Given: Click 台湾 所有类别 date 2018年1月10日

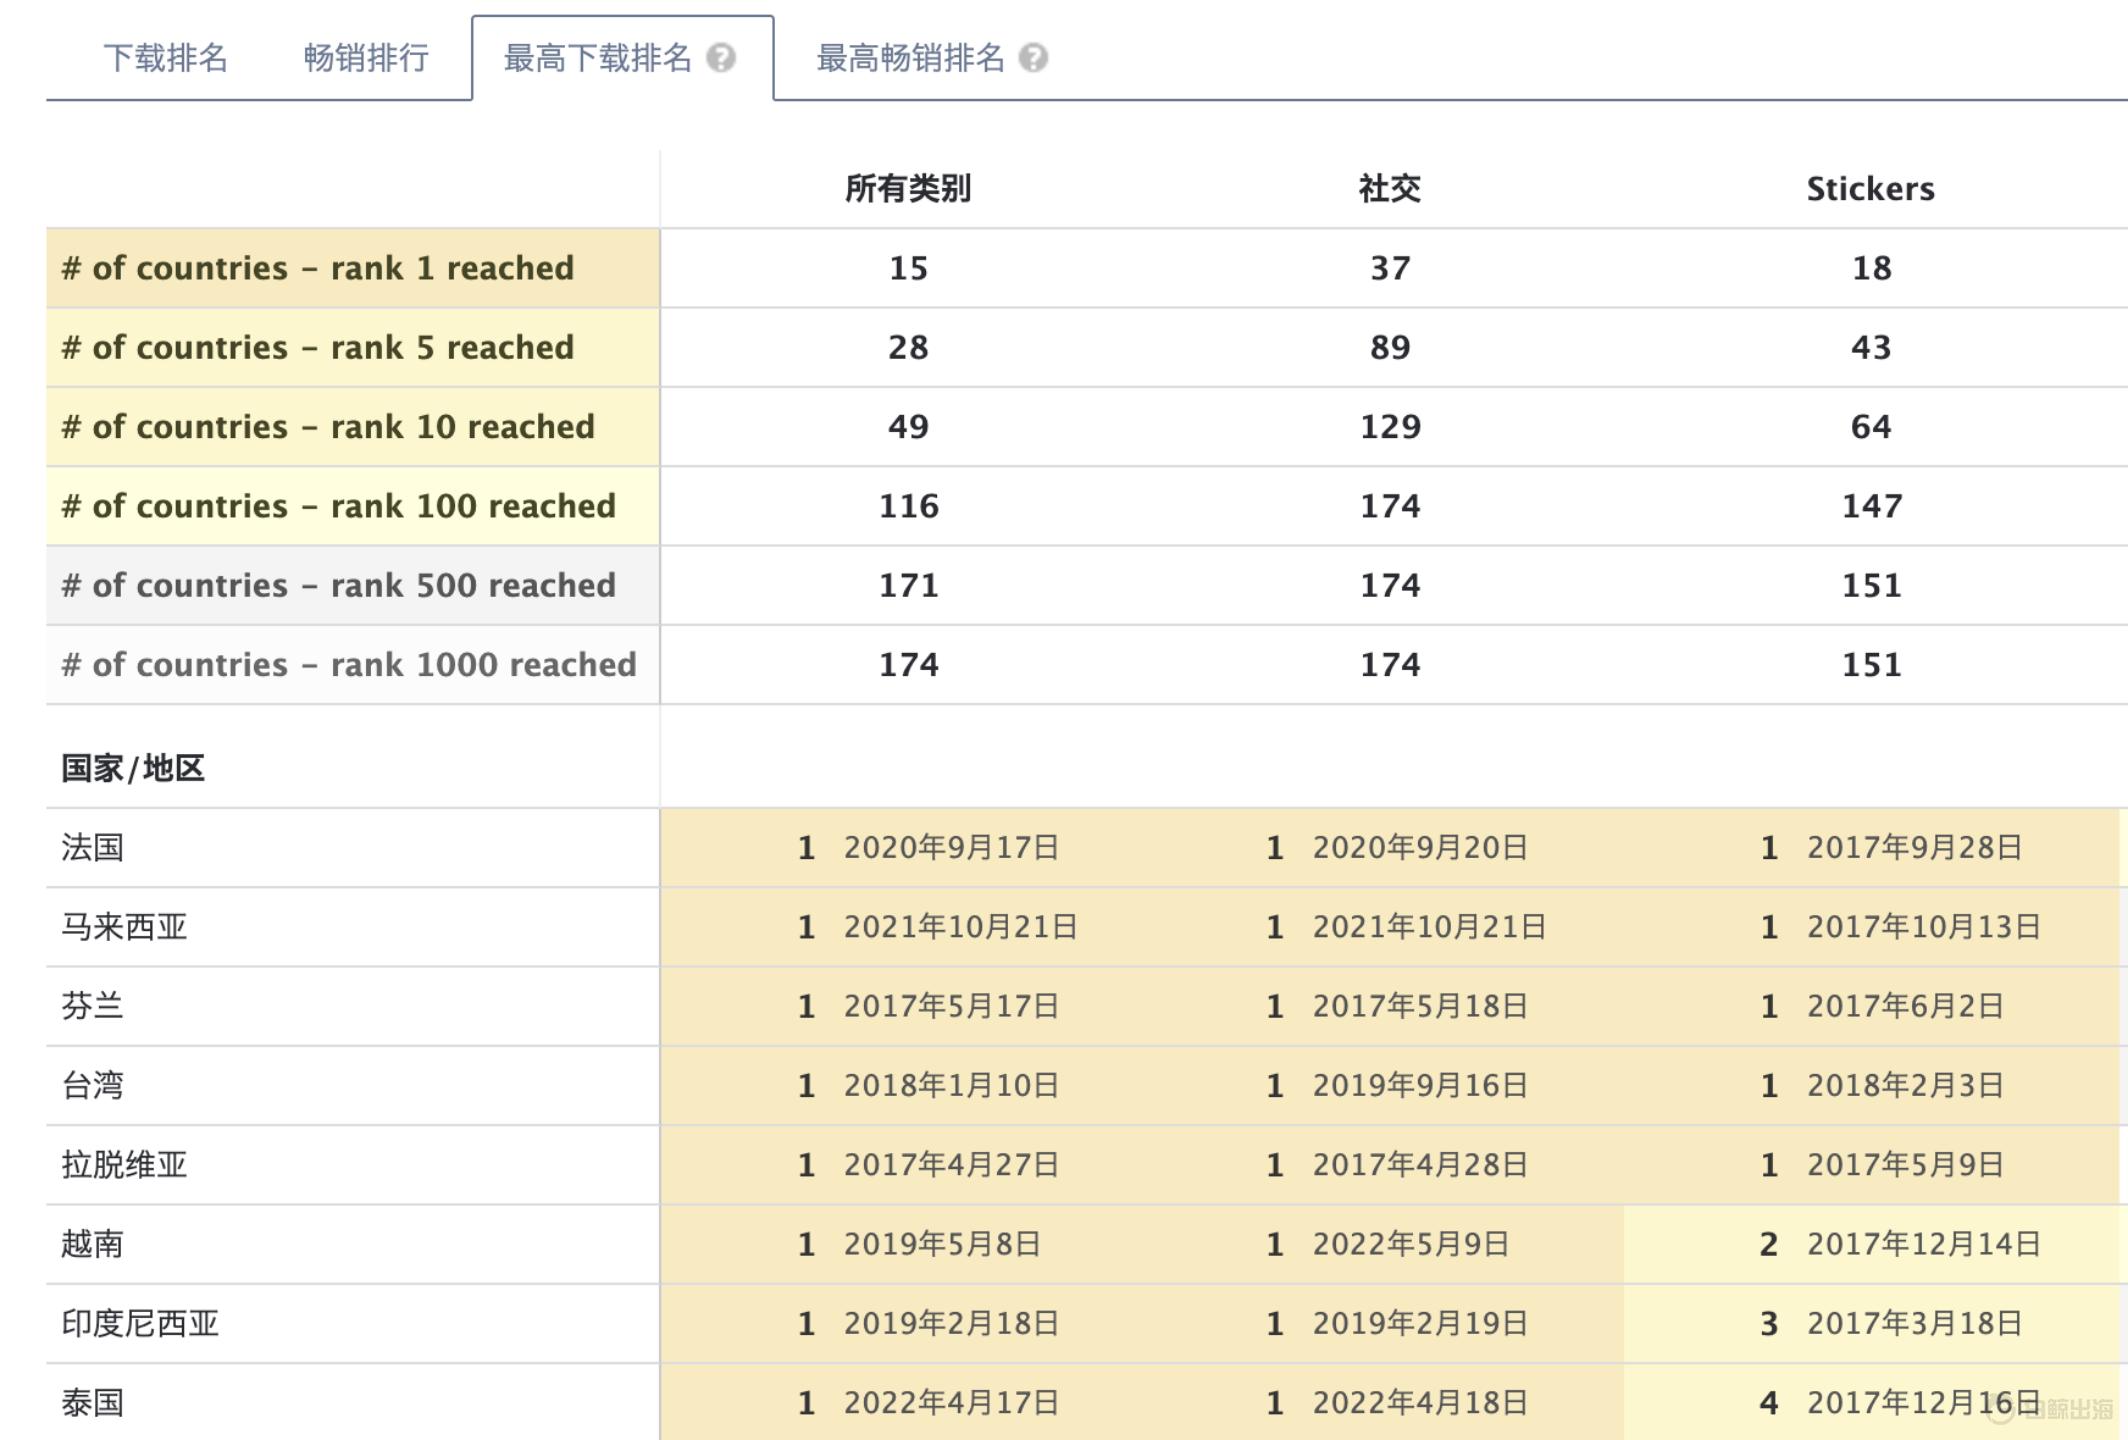Looking at the screenshot, I should [950, 1086].
